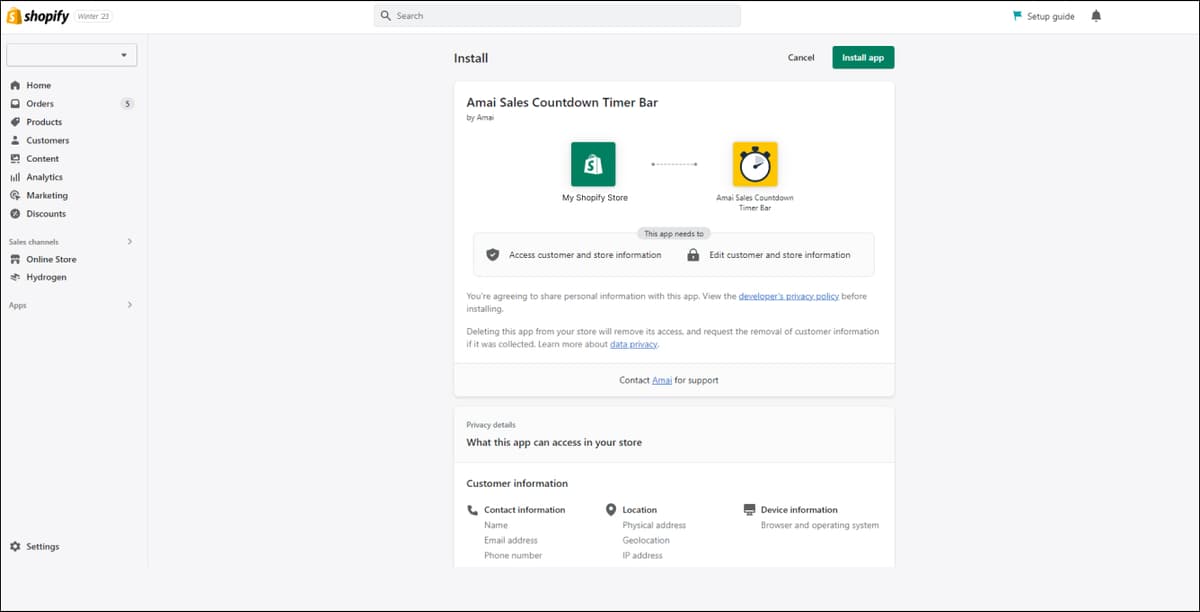Click the Home house icon
This screenshot has width=1200, height=612.
[15, 85]
